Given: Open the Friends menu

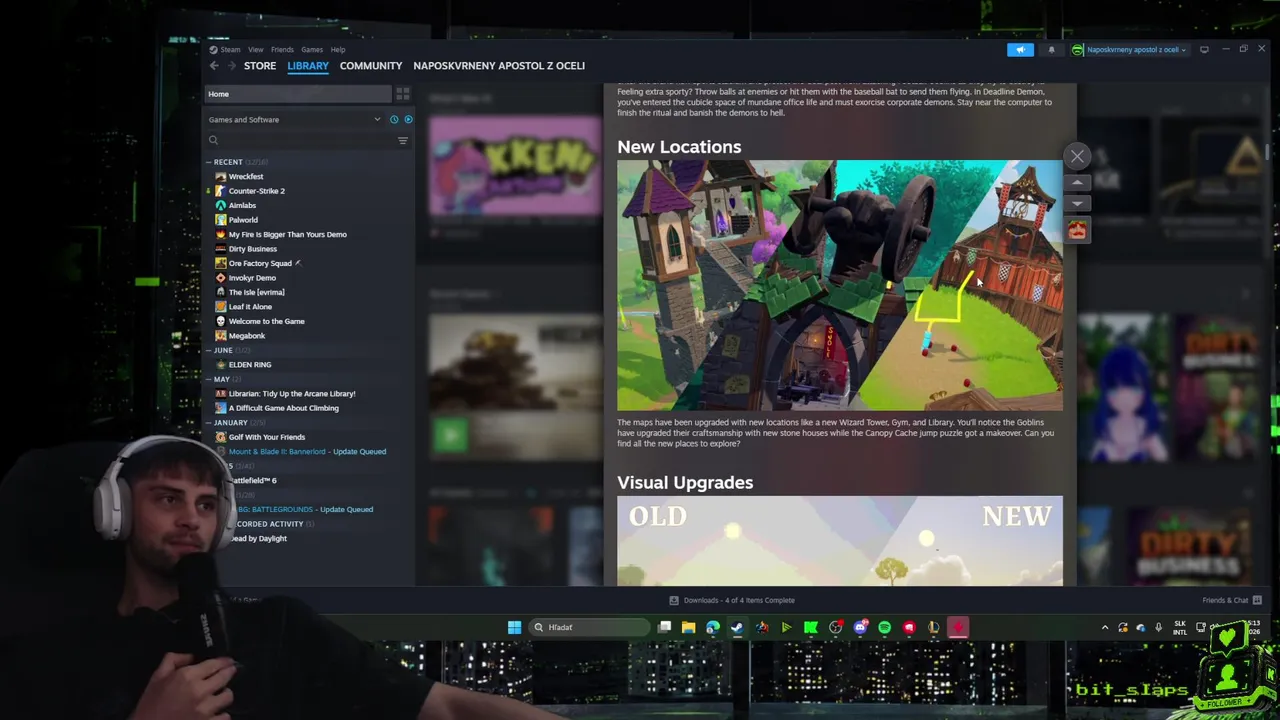Looking at the screenshot, I should 282,50.
